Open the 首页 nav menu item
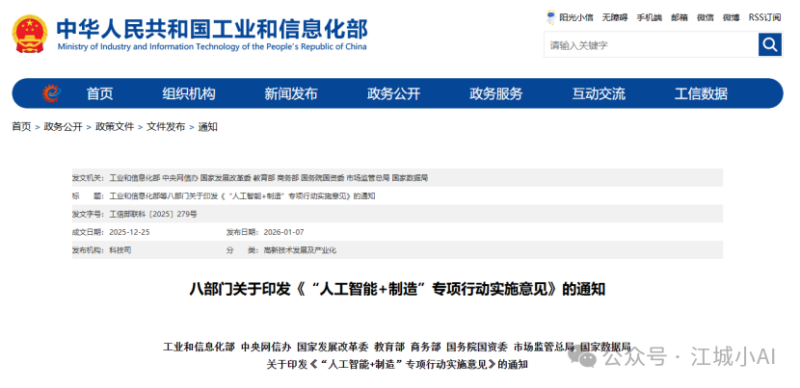This screenshot has width=800, height=388. 99,94
